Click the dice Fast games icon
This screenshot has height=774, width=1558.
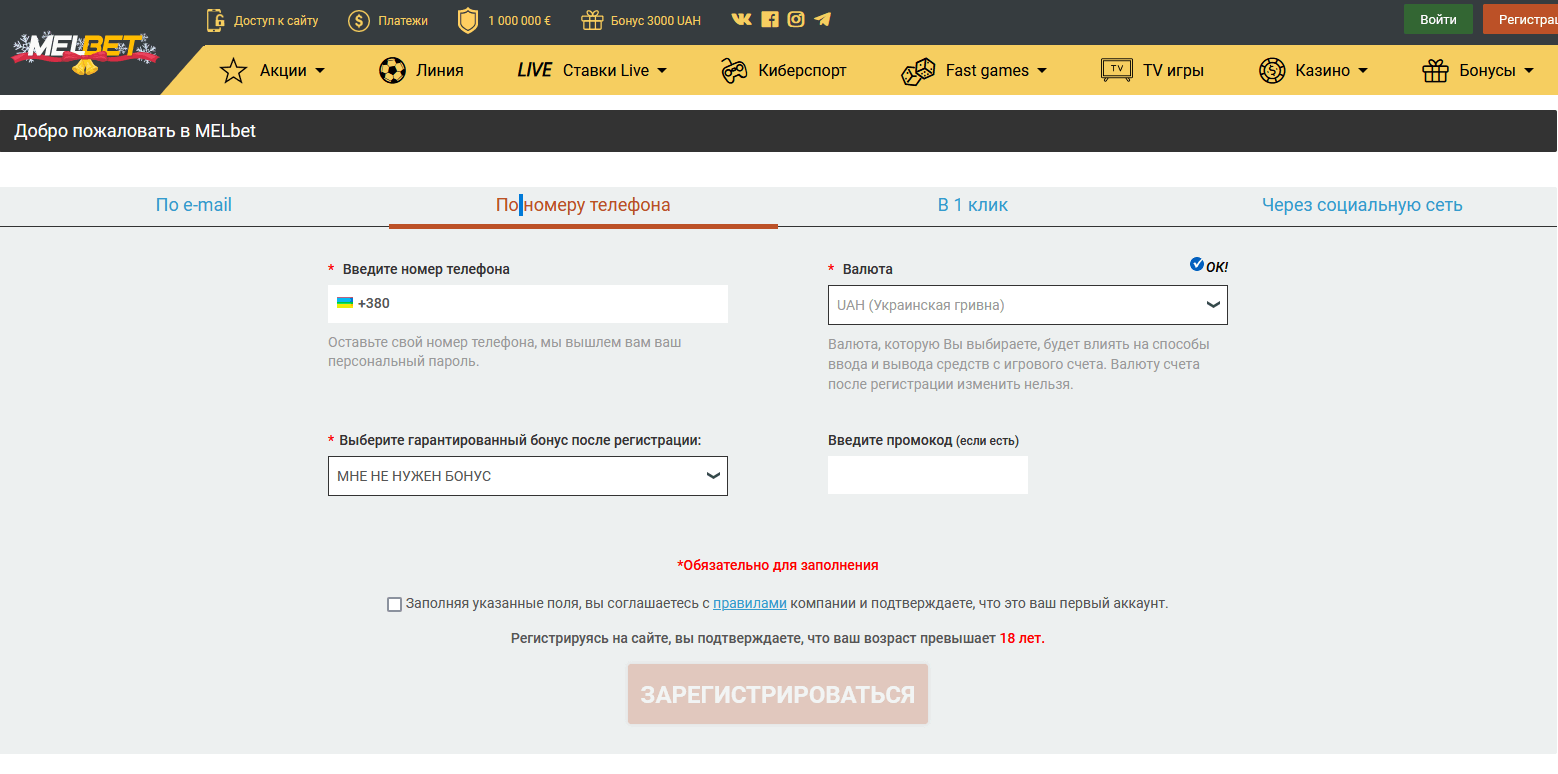(918, 71)
